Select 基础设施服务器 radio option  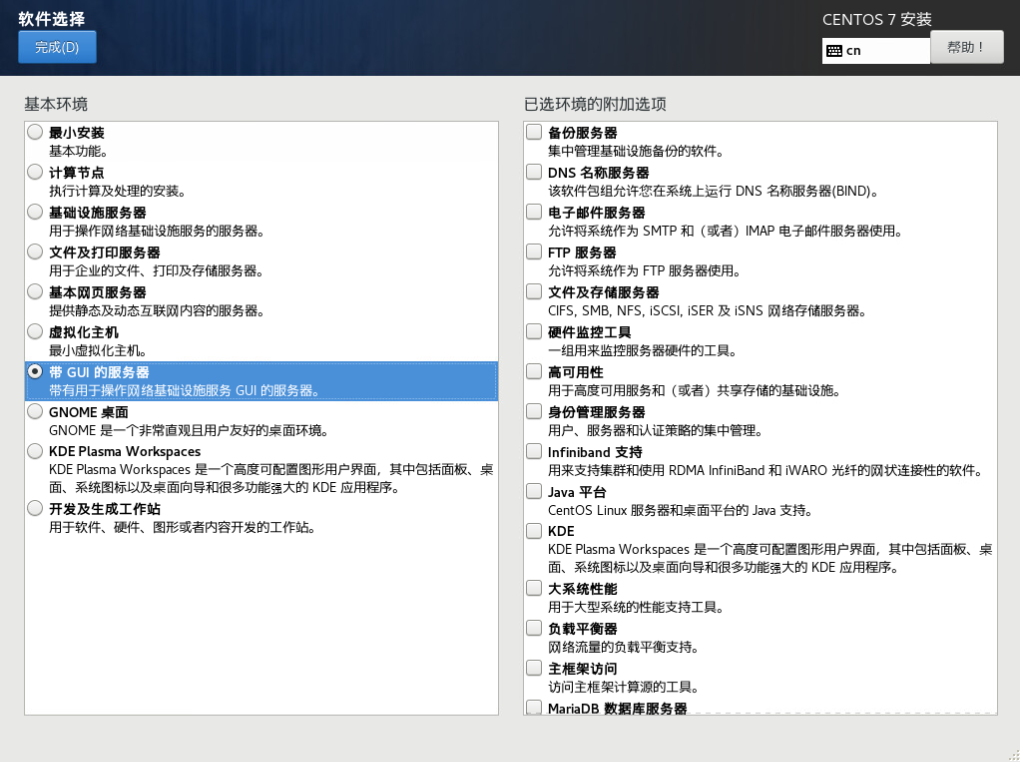click(x=35, y=212)
